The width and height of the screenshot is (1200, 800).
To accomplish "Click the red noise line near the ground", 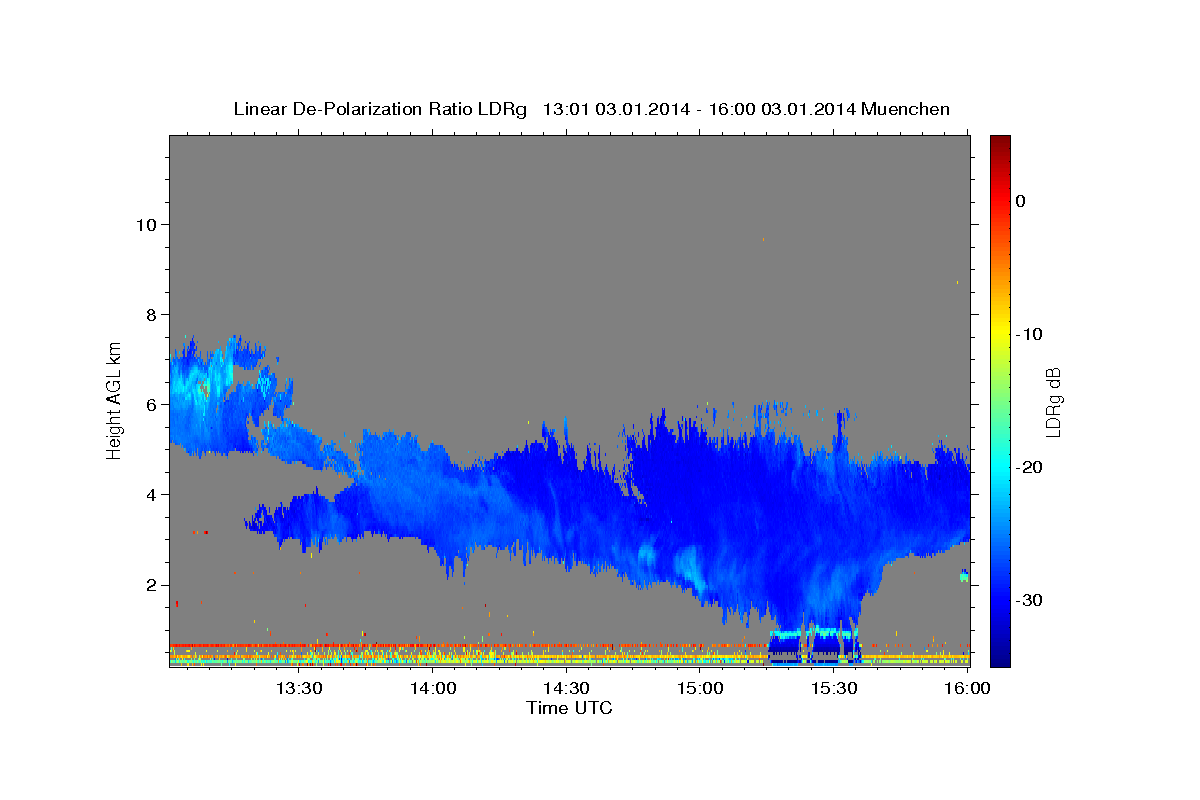I will click(x=468, y=645).
